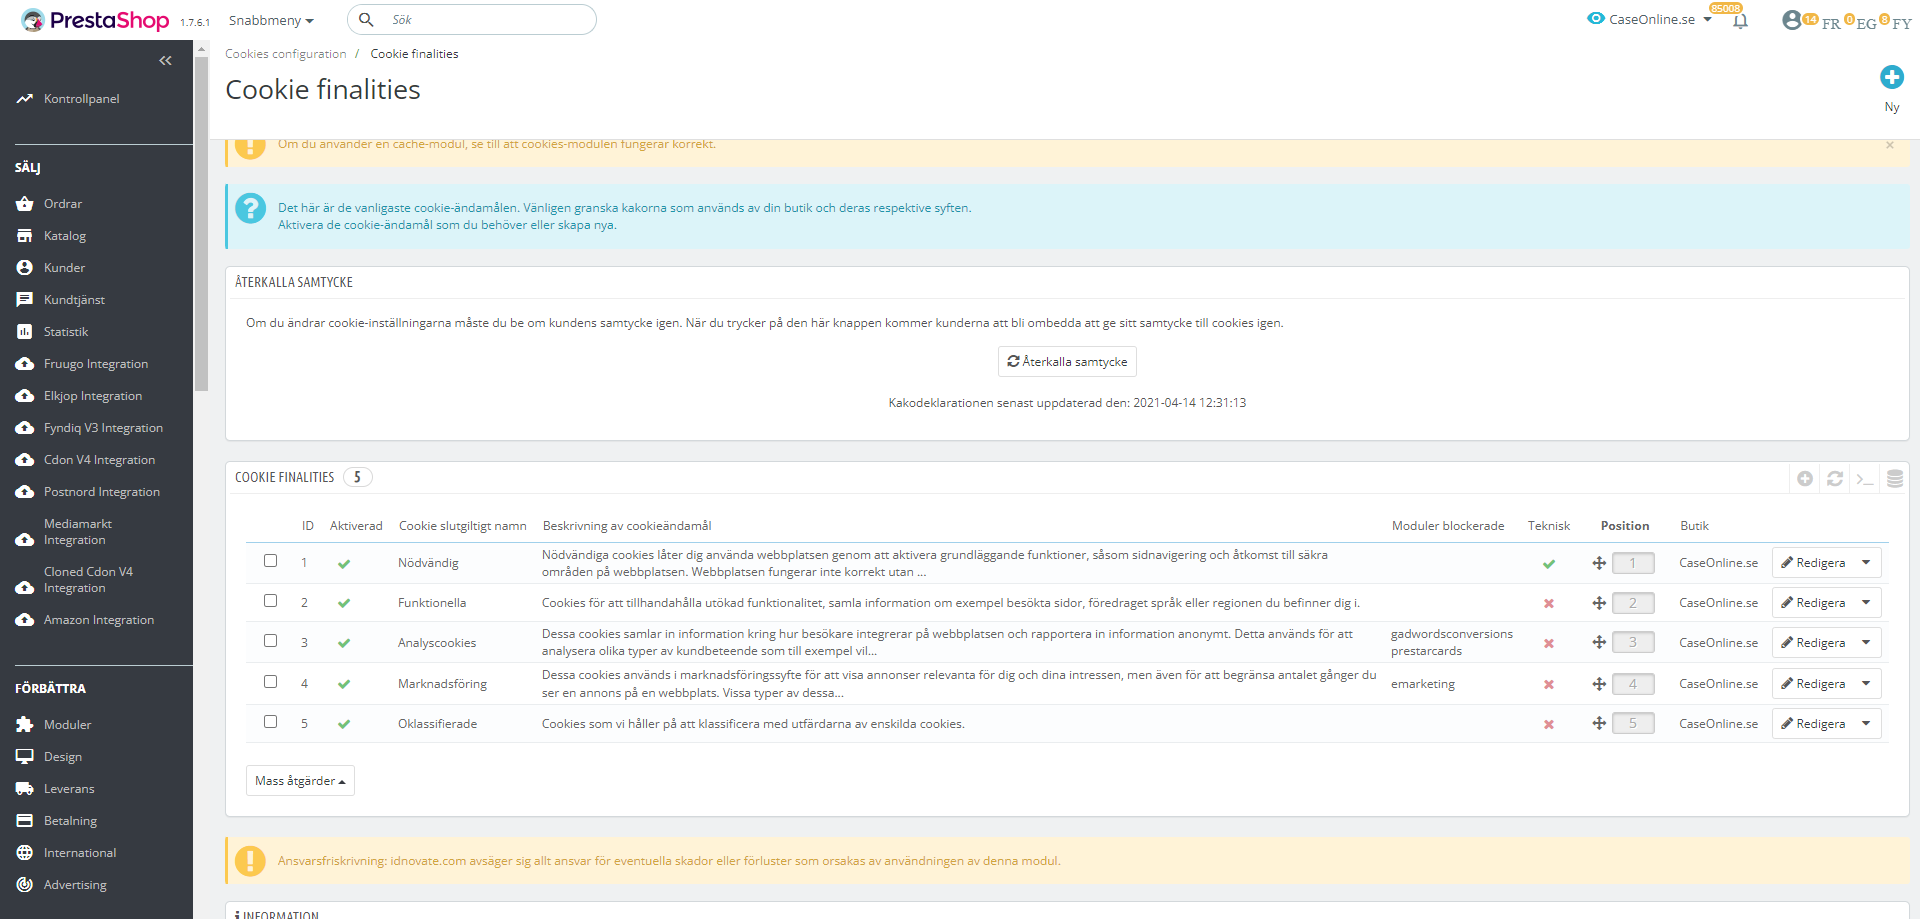Open the employee profile avatar icon
This screenshot has height=919, width=1920.
tap(1792, 20)
